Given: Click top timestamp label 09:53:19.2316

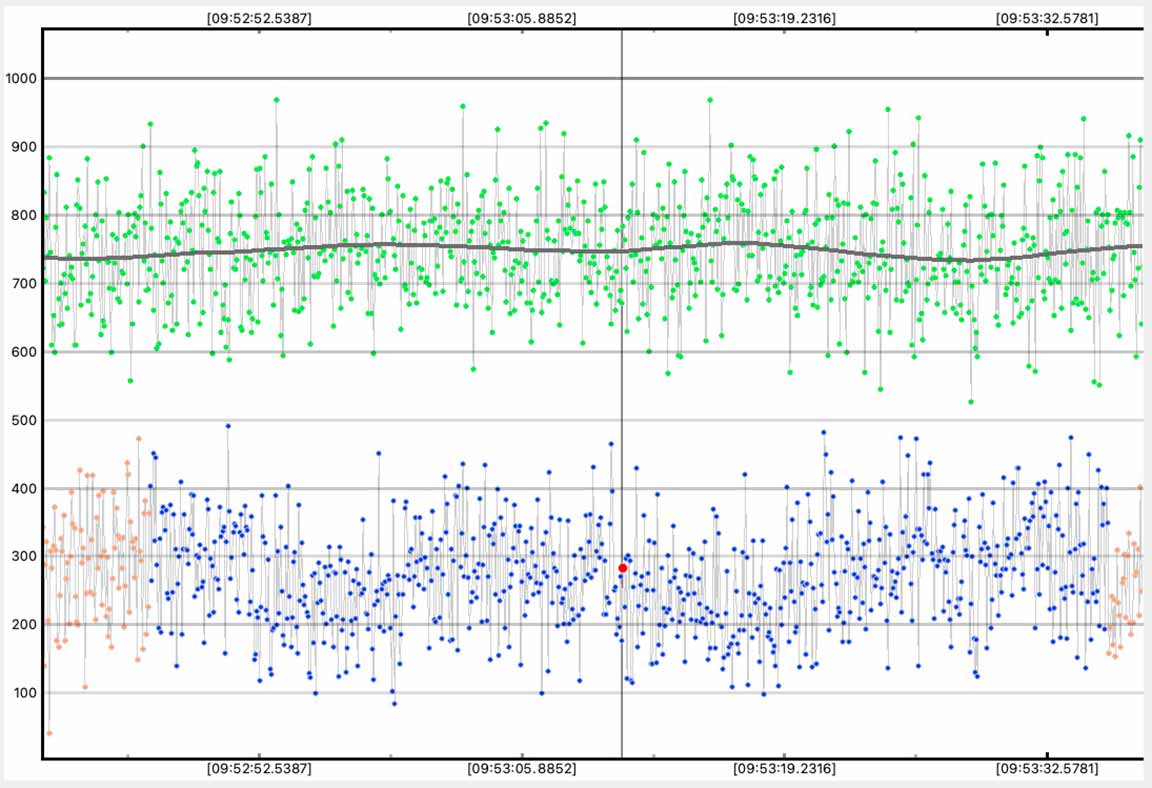Looking at the screenshot, I should coord(784,18).
